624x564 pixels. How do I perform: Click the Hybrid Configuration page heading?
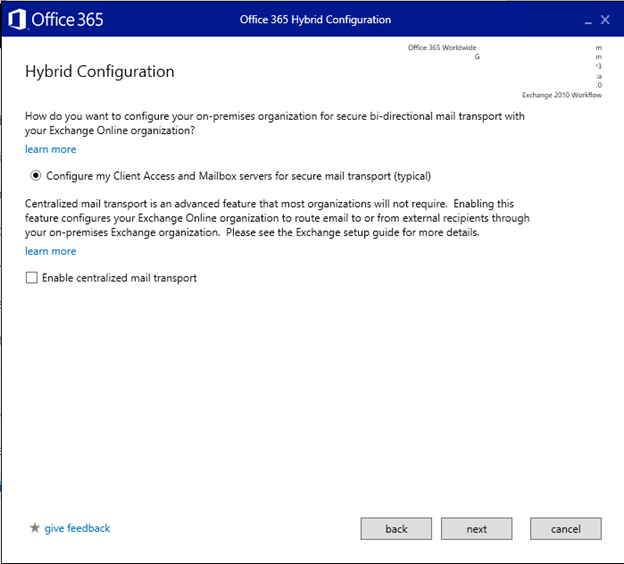[99, 72]
